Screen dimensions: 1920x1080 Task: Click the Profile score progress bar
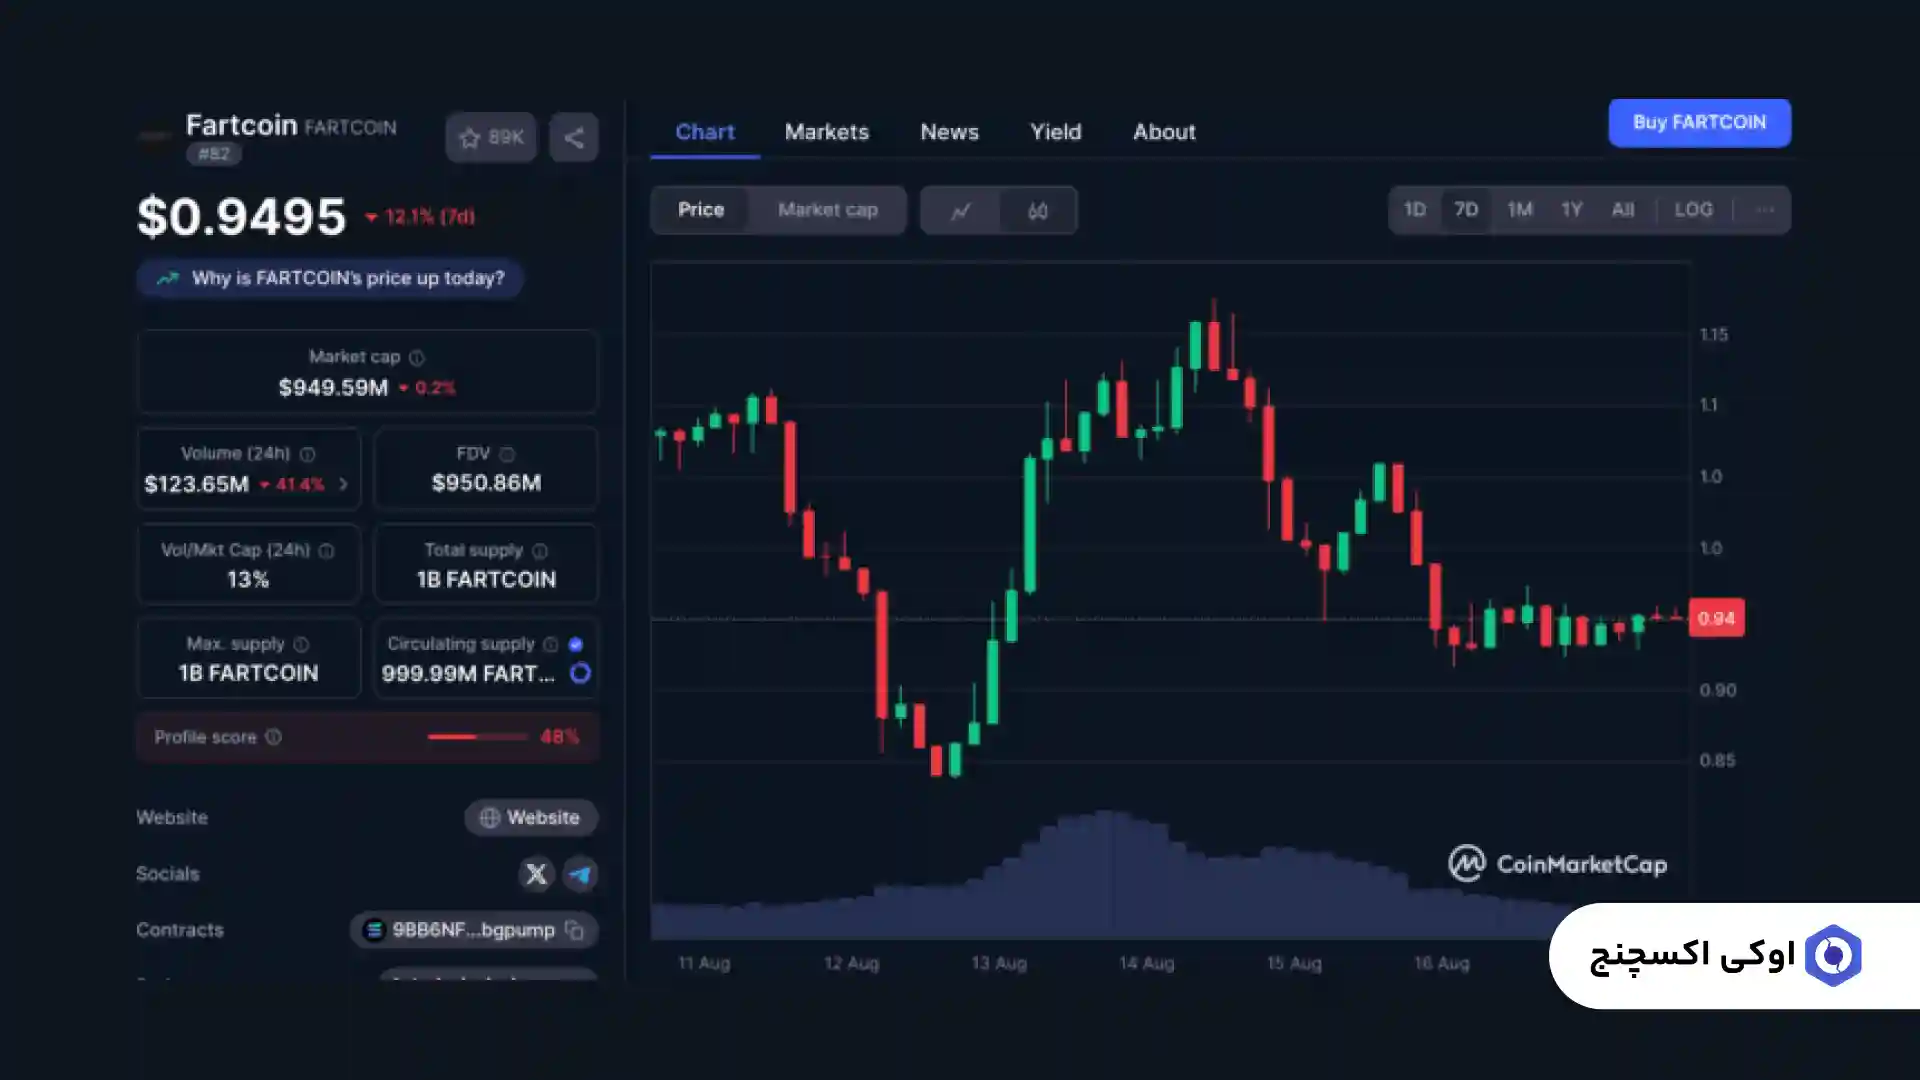(477, 737)
